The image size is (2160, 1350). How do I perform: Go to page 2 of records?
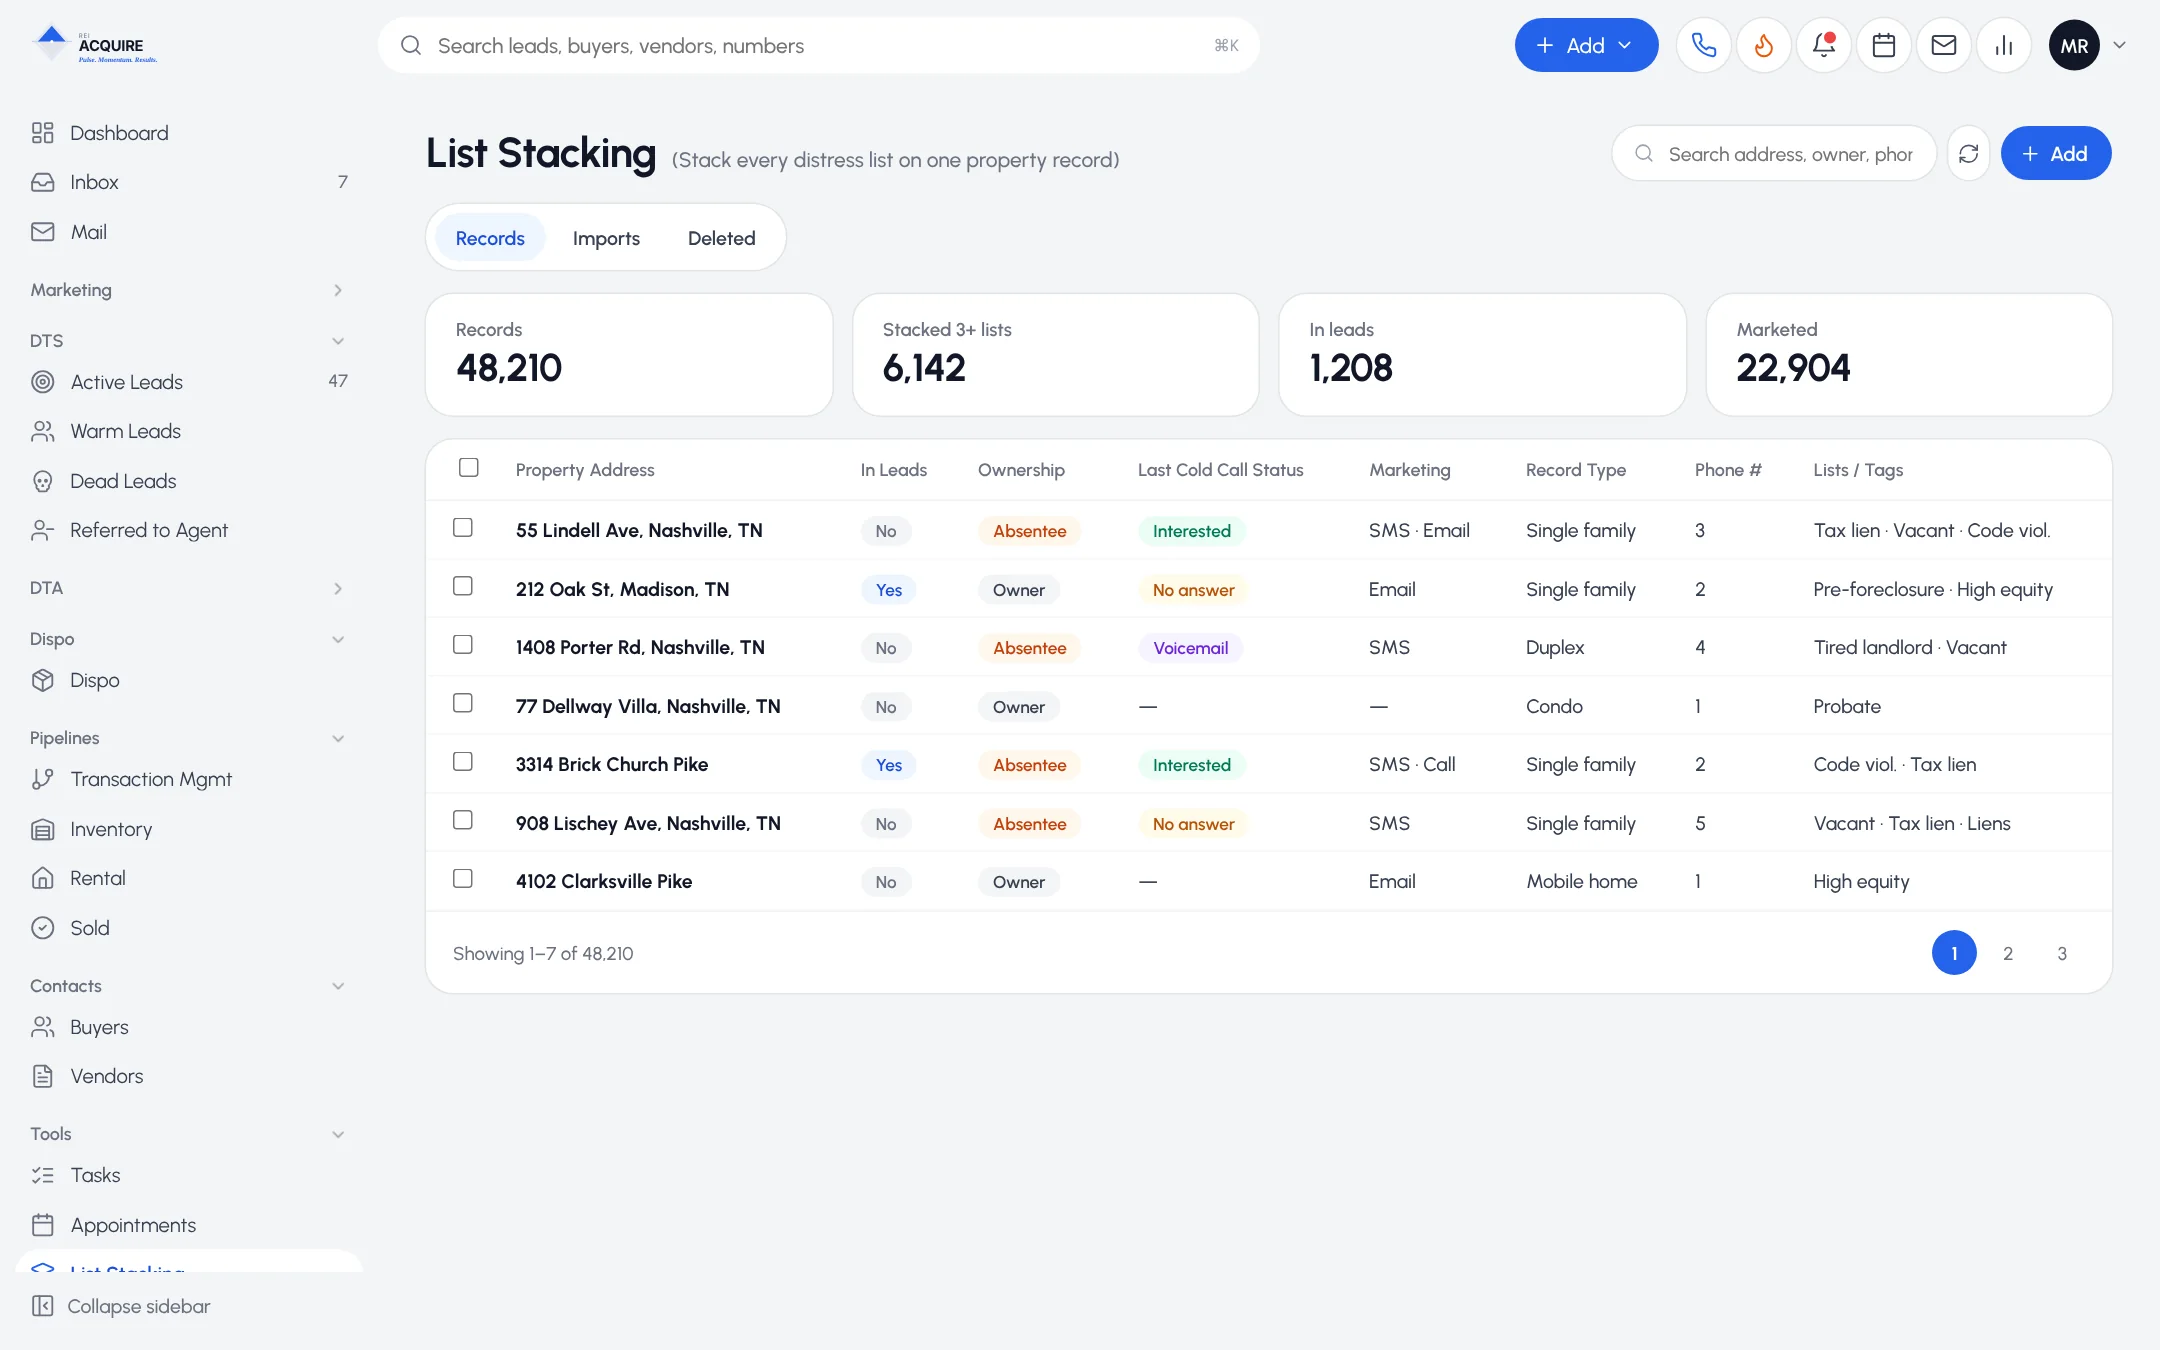click(x=2008, y=953)
